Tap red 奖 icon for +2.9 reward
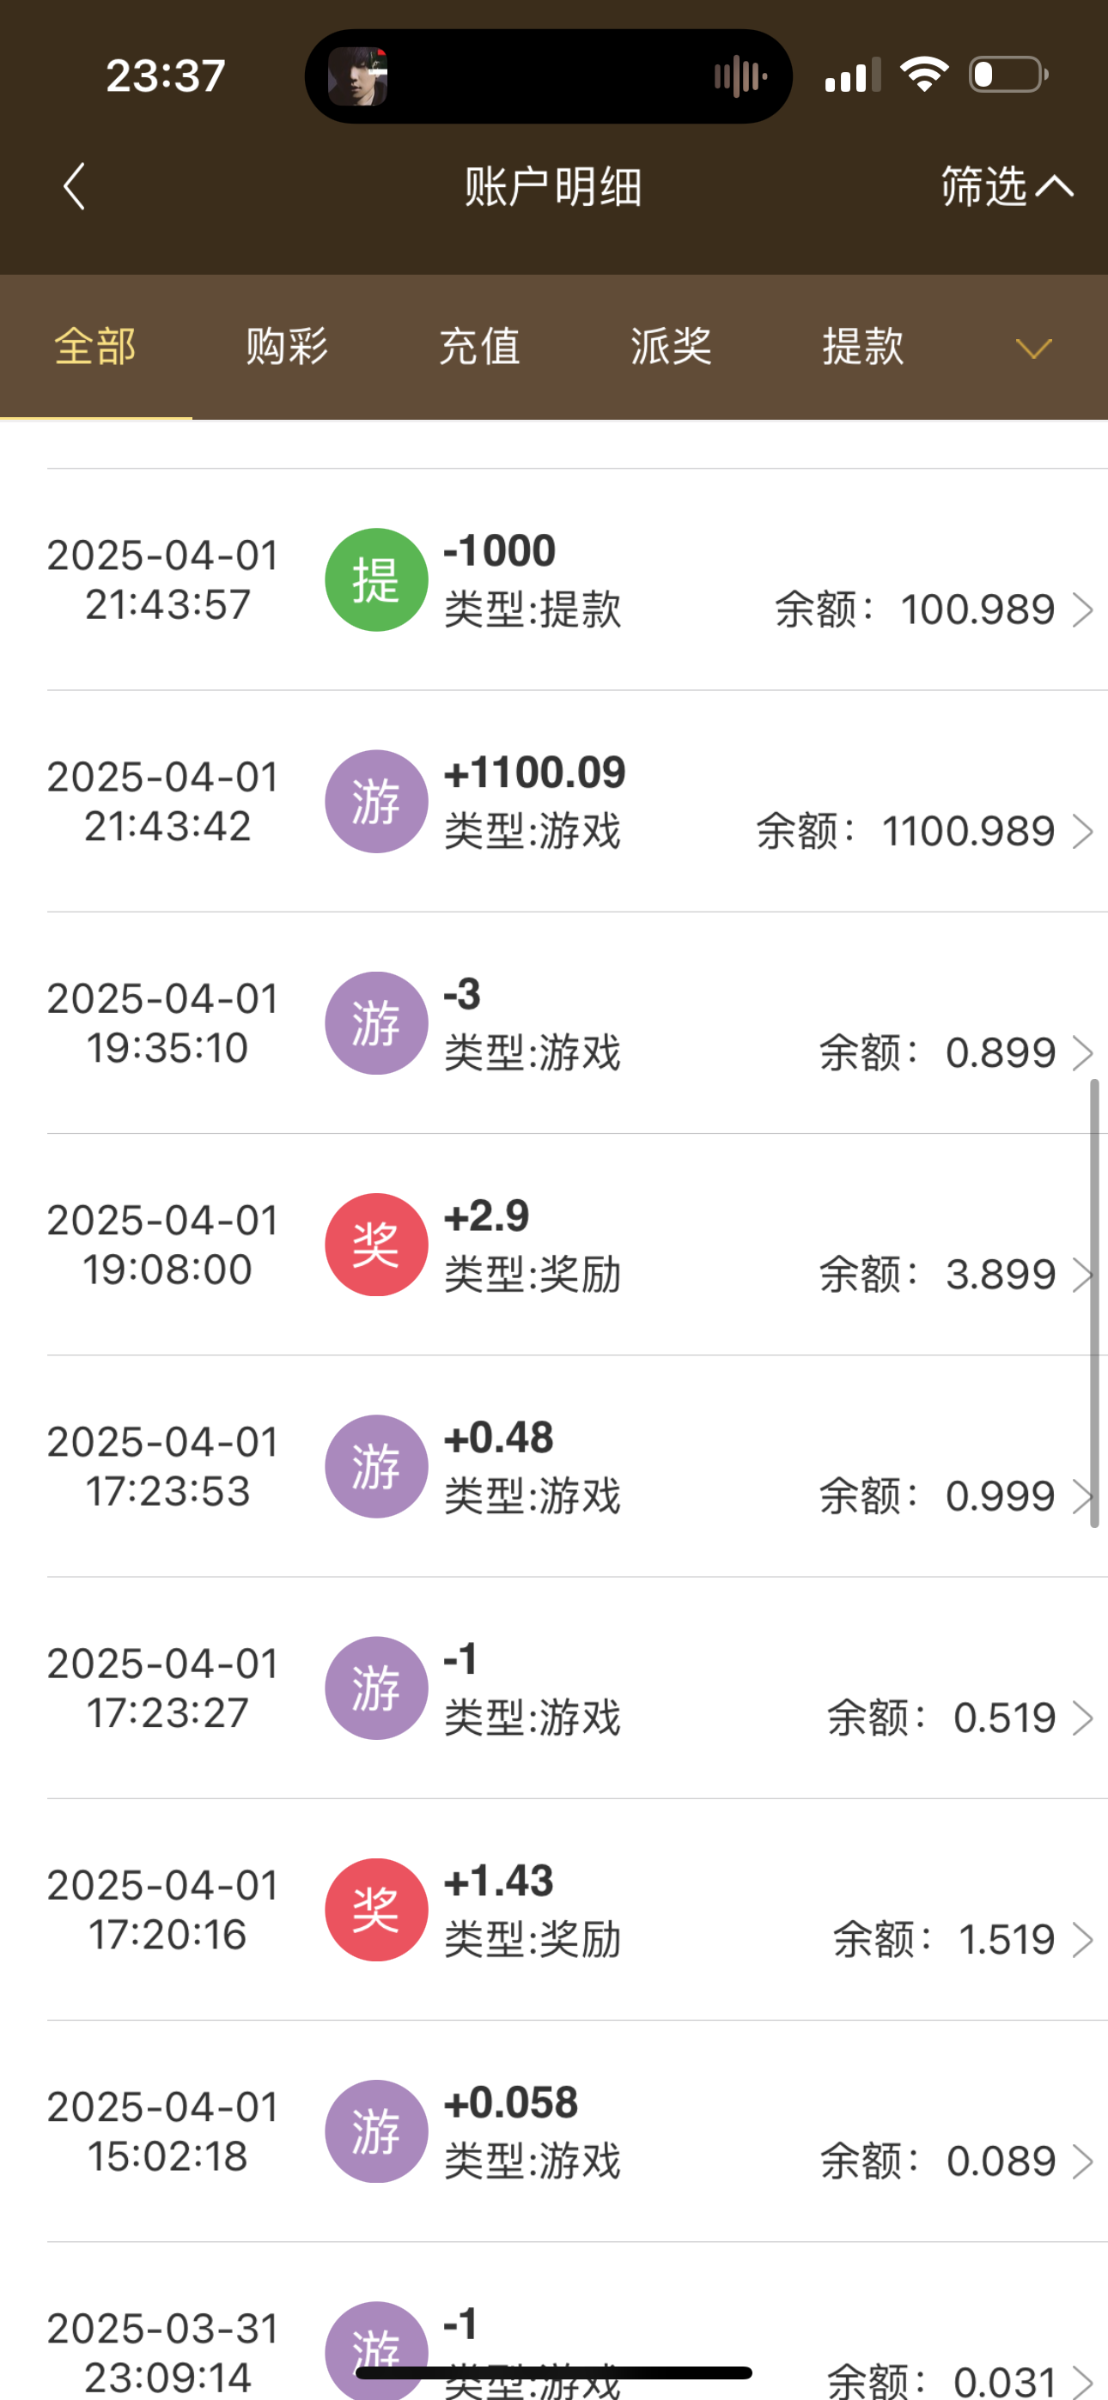Viewport: 1108px width, 2400px height. pos(376,1245)
